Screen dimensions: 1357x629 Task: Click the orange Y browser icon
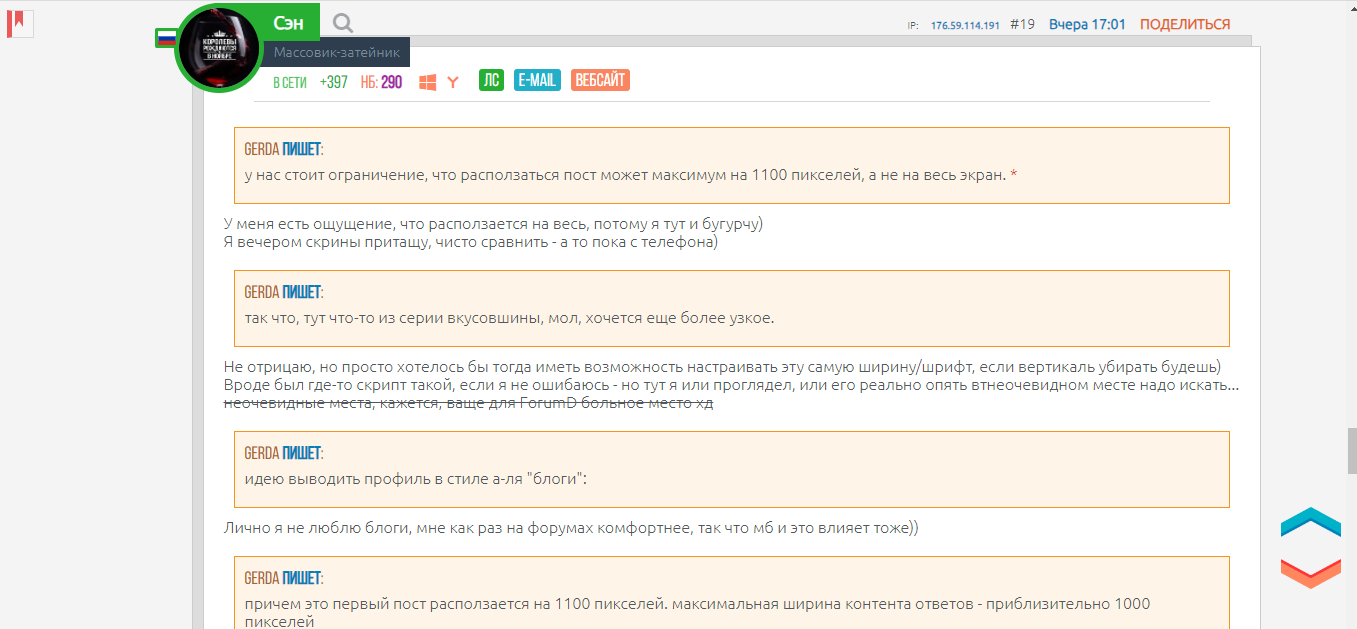[x=453, y=82]
